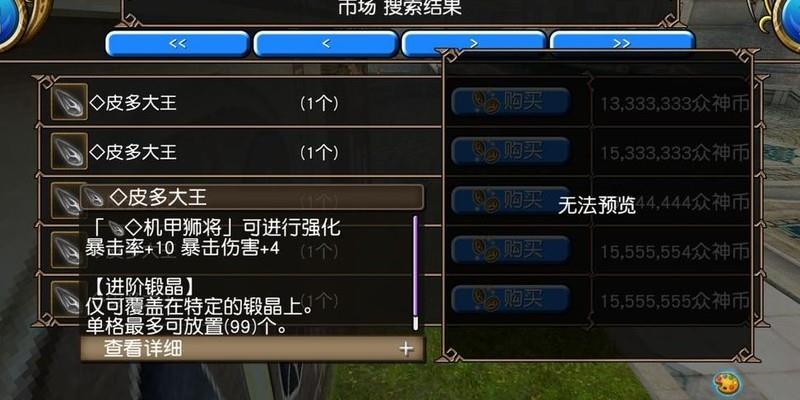Viewport: 800px width, 400px height.
Task: Open the palette icon at bottom right
Action: [x=727, y=383]
